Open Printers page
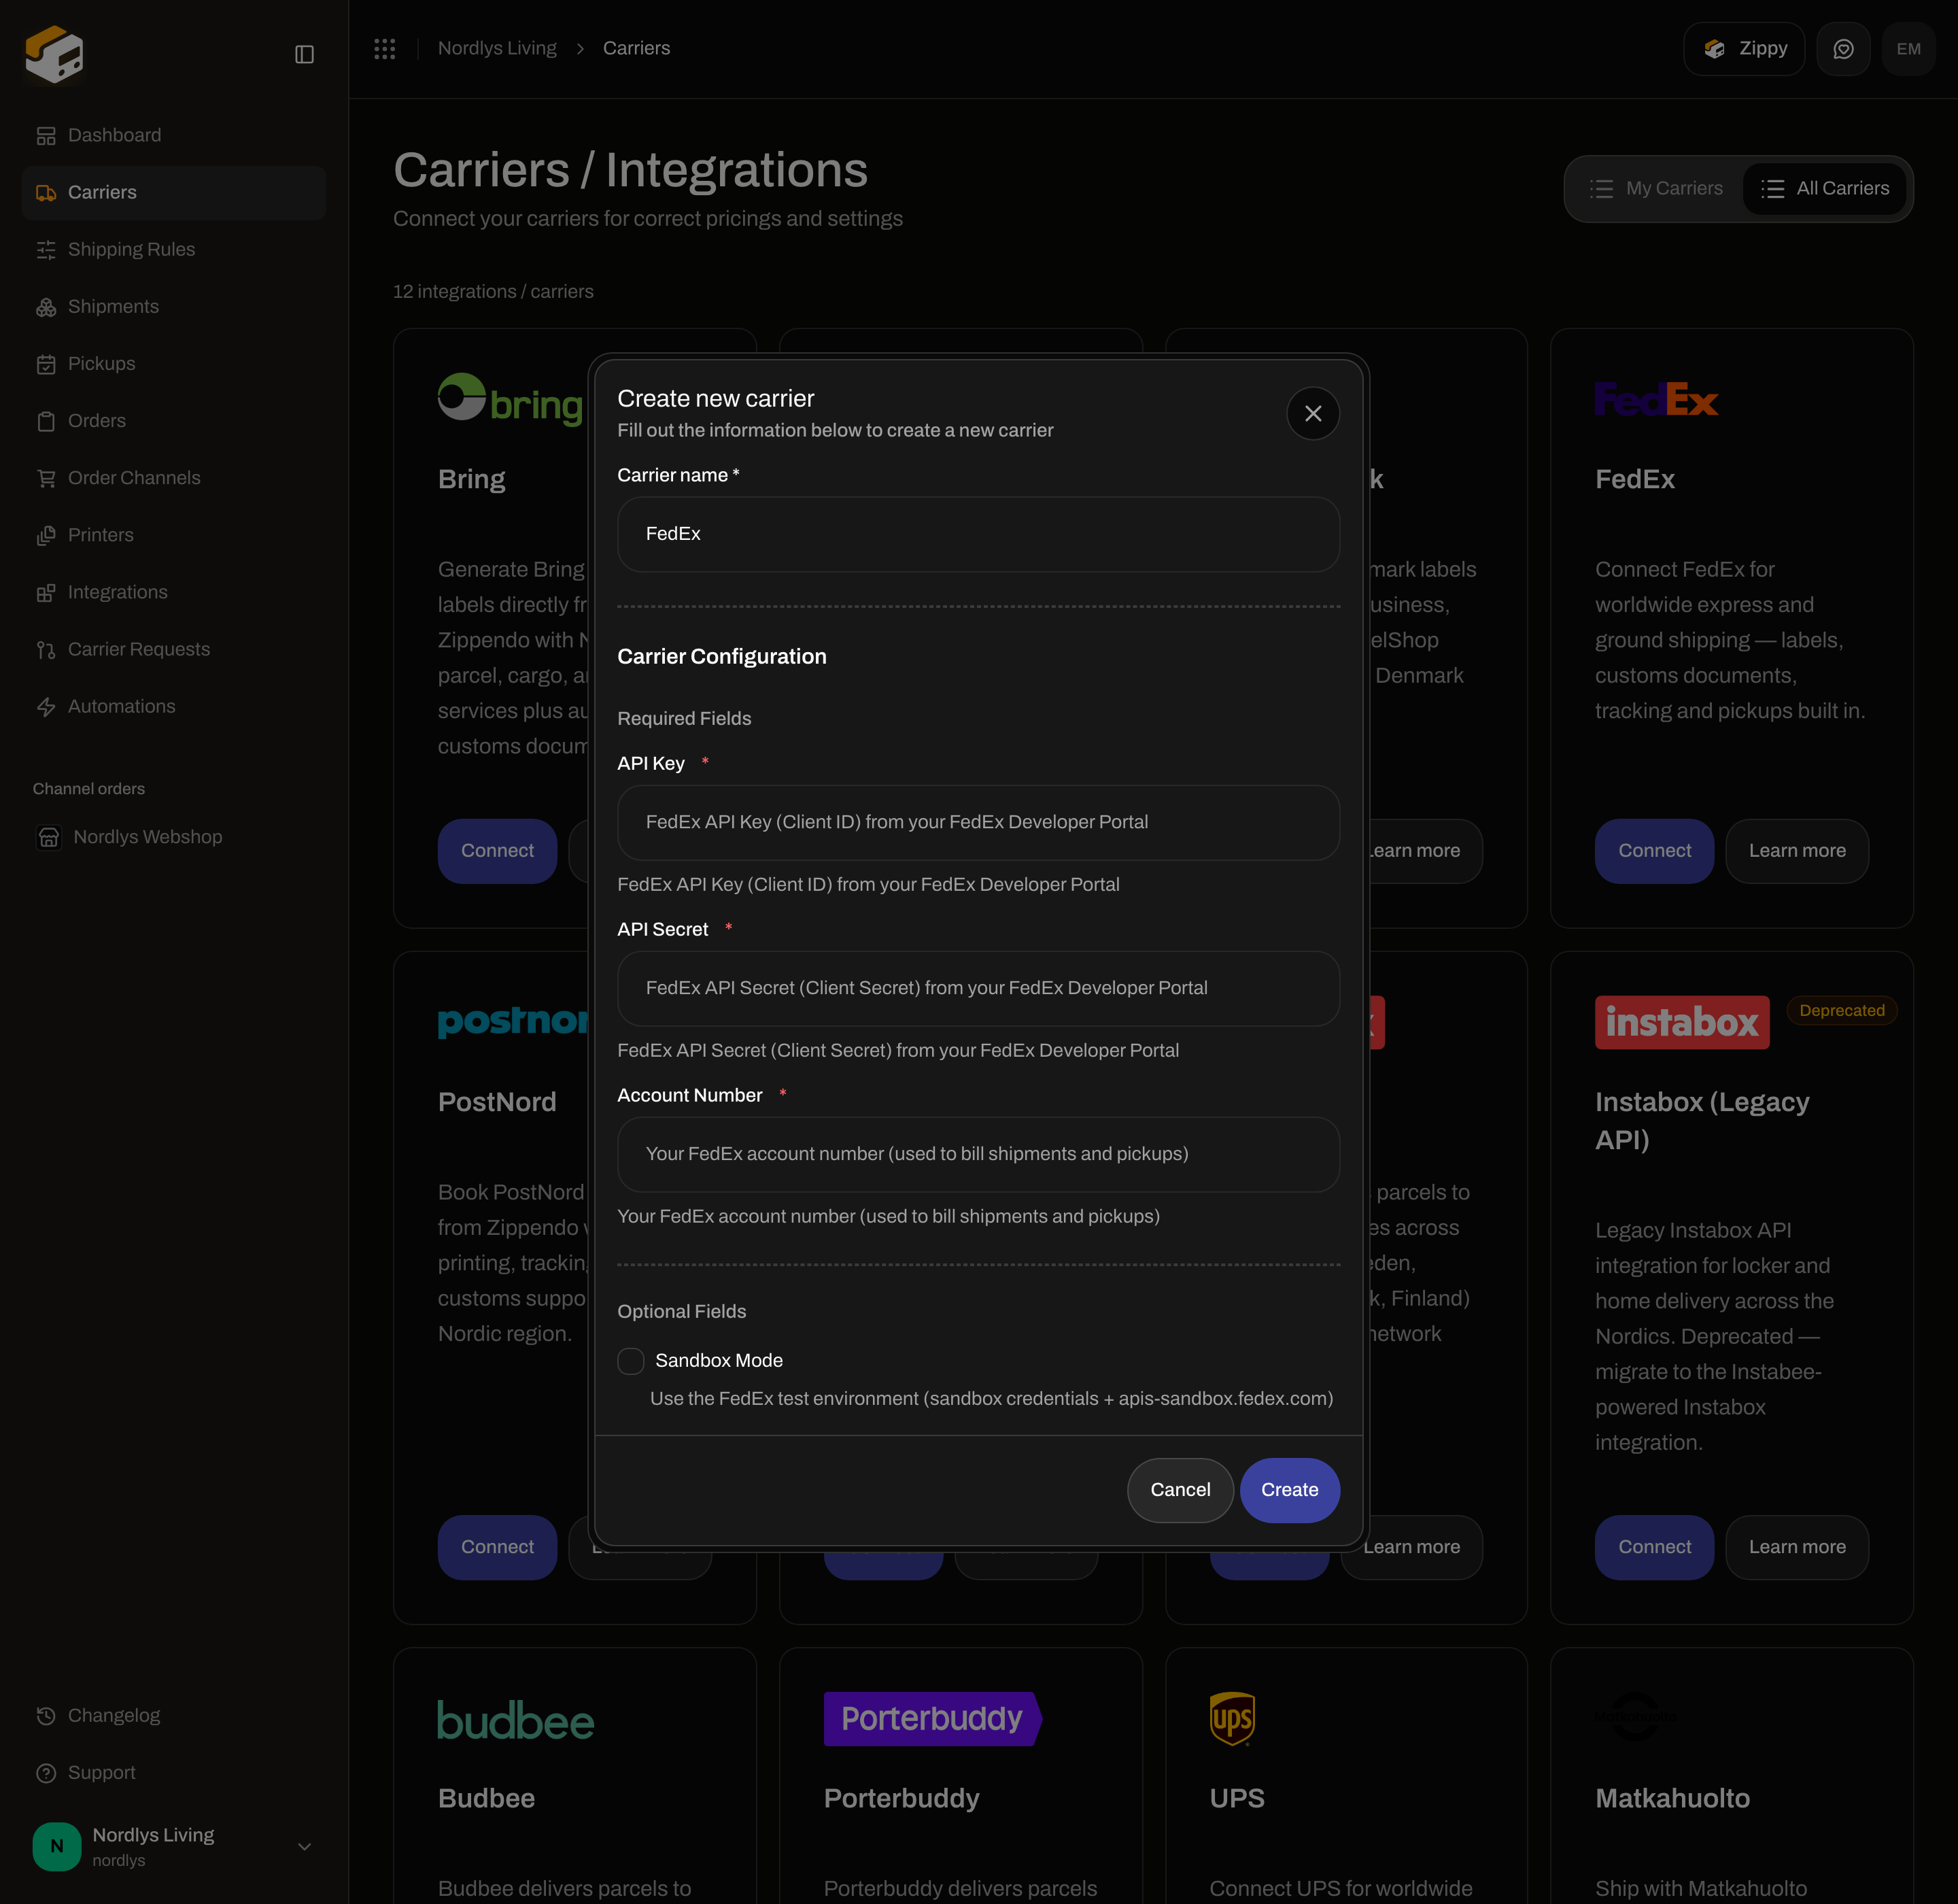The width and height of the screenshot is (1958, 1904). click(174, 535)
